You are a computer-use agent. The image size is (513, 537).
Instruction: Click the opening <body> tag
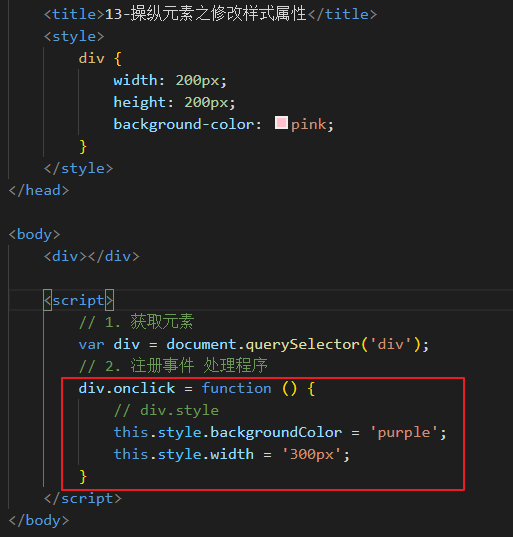35,235
